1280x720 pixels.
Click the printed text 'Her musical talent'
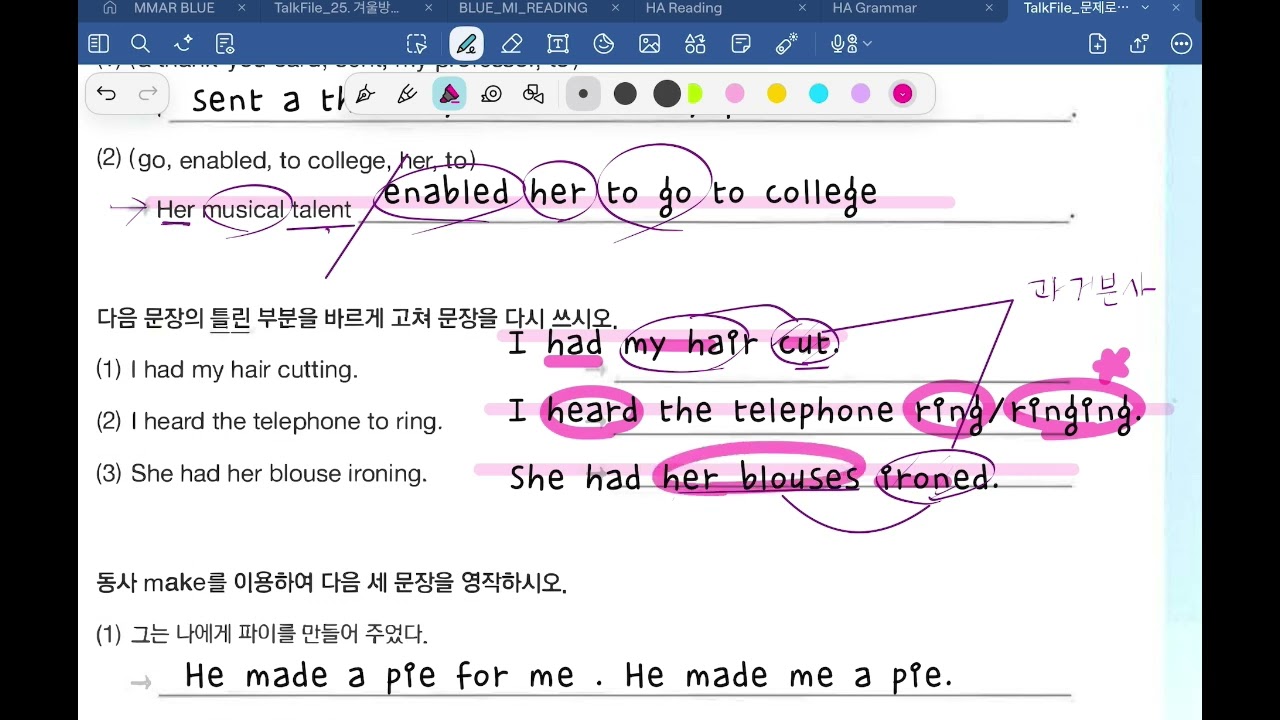[254, 210]
